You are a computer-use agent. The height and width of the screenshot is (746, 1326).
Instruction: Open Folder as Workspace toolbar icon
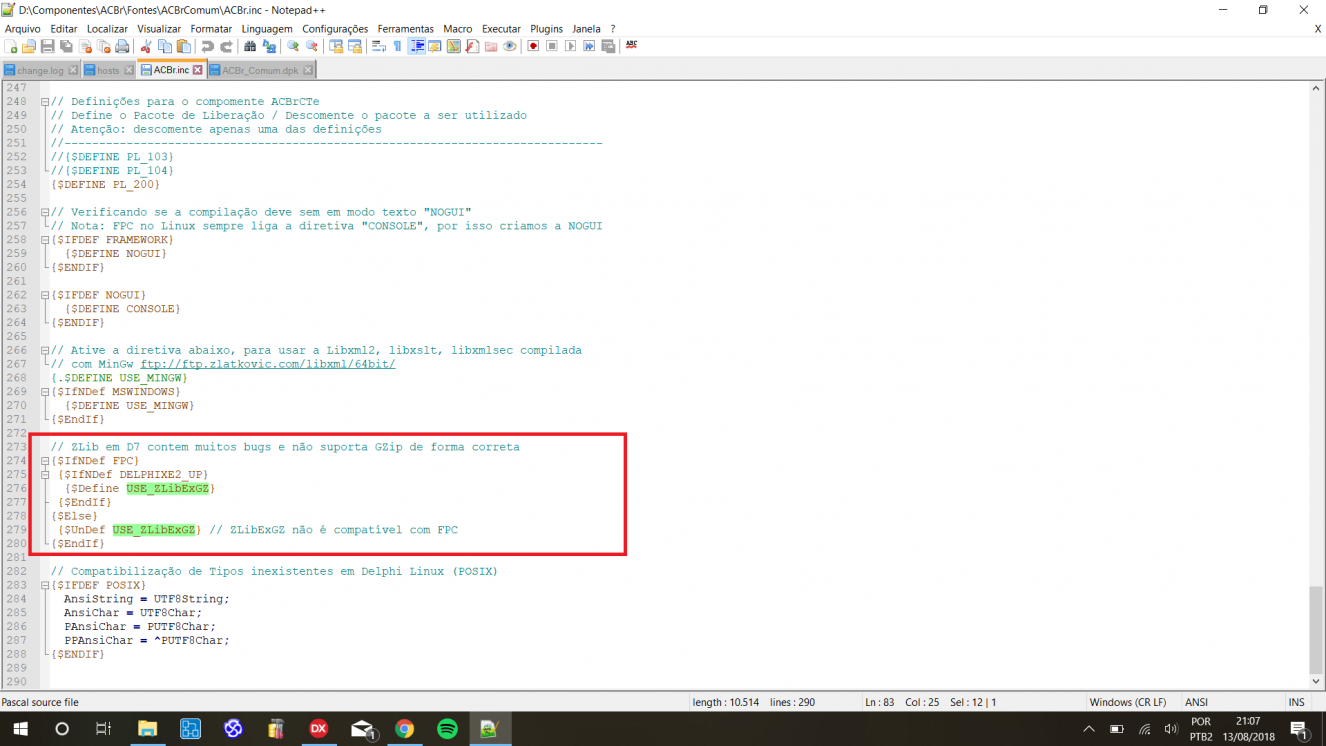491,46
